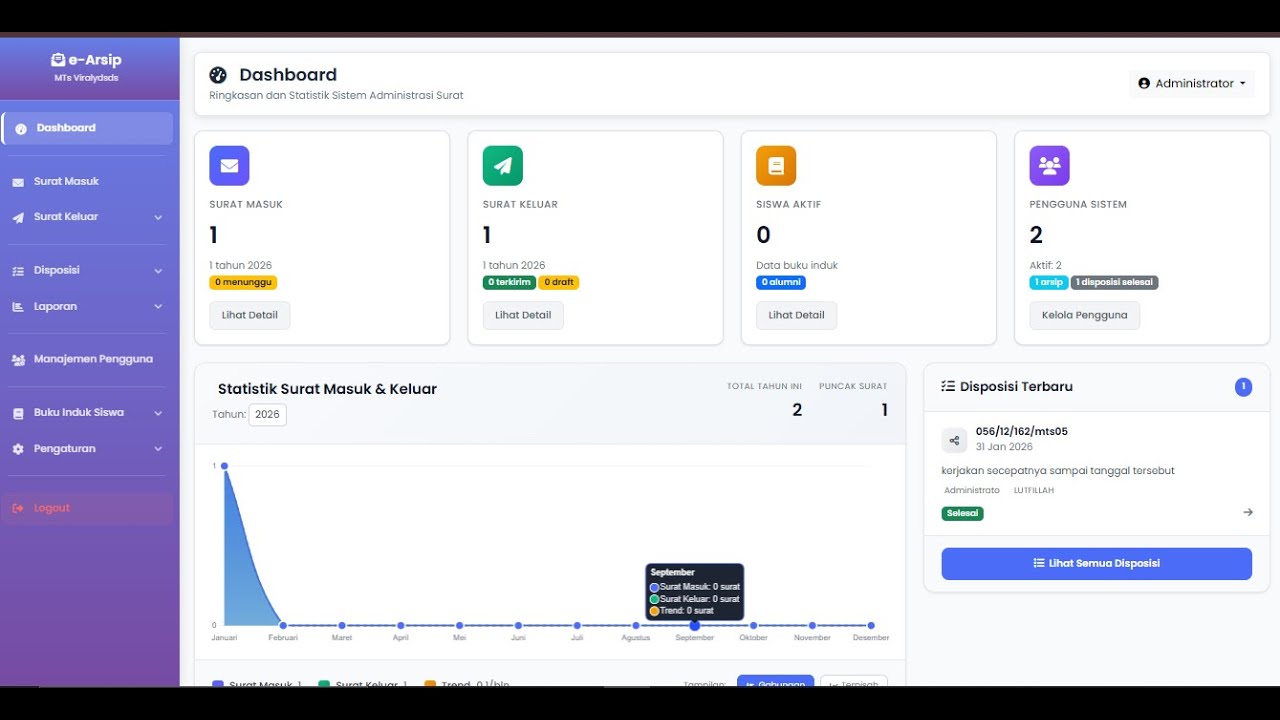Click the Kelola Pengguna button

tap(1084, 315)
